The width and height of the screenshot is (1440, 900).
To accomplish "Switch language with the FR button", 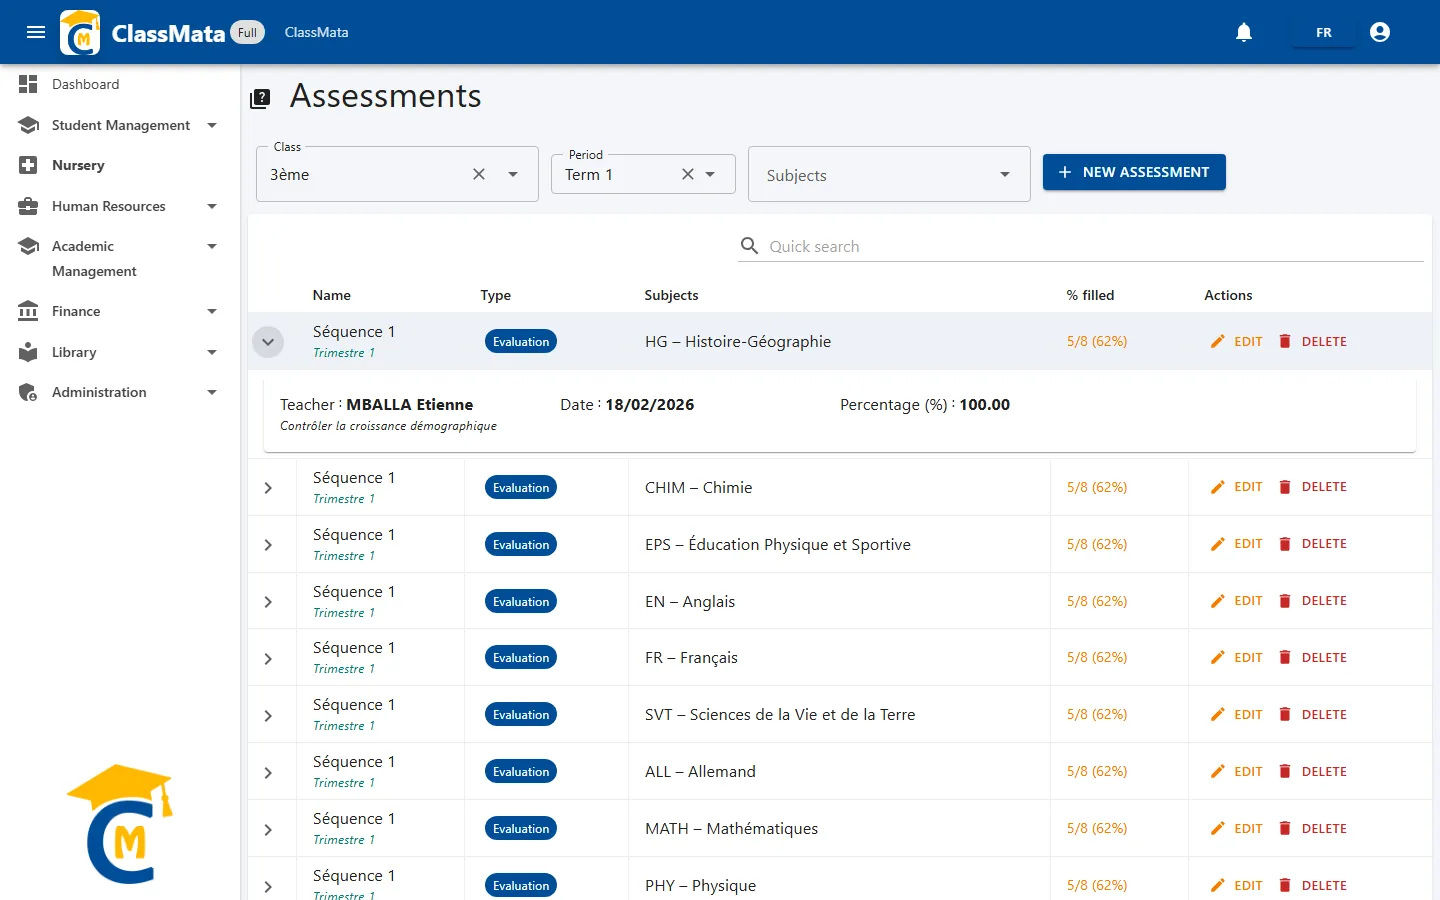I will (1324, 32).
